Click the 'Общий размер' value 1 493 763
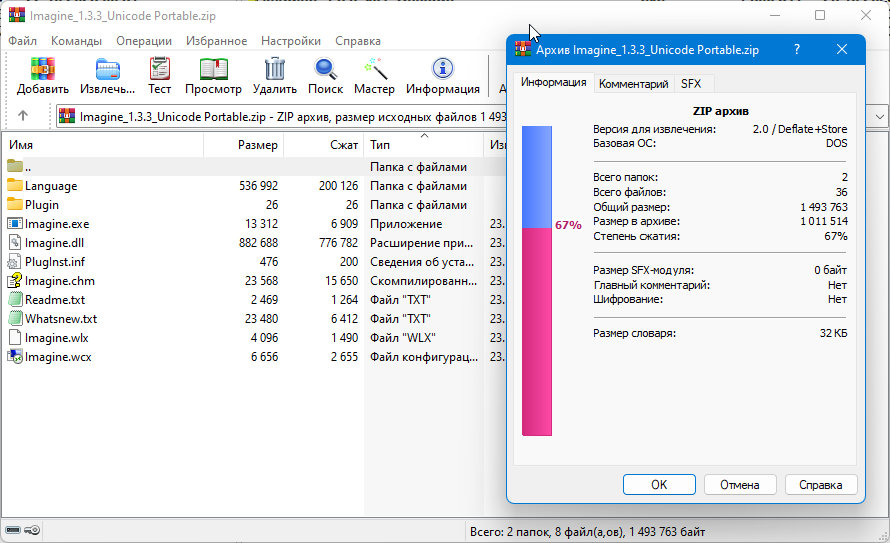The height and width of the screenshot is (543, 890). click(824, 207)
